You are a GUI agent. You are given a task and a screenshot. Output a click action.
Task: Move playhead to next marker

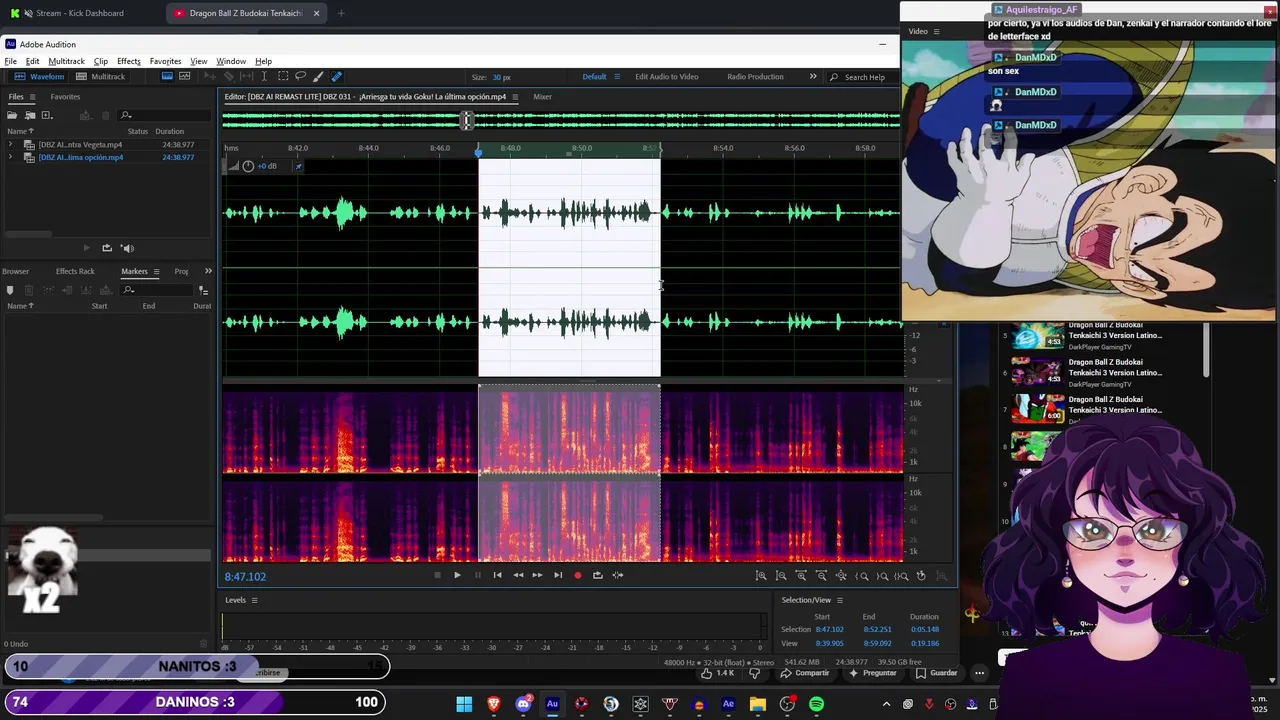point(558,575)
